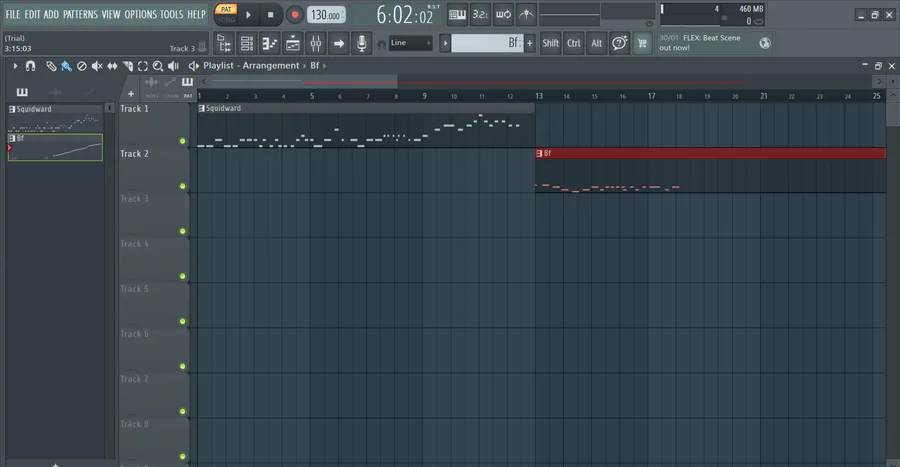900x467 pixels.
Task: Open the help speech-bubble icon
Action: click(619, 43)
